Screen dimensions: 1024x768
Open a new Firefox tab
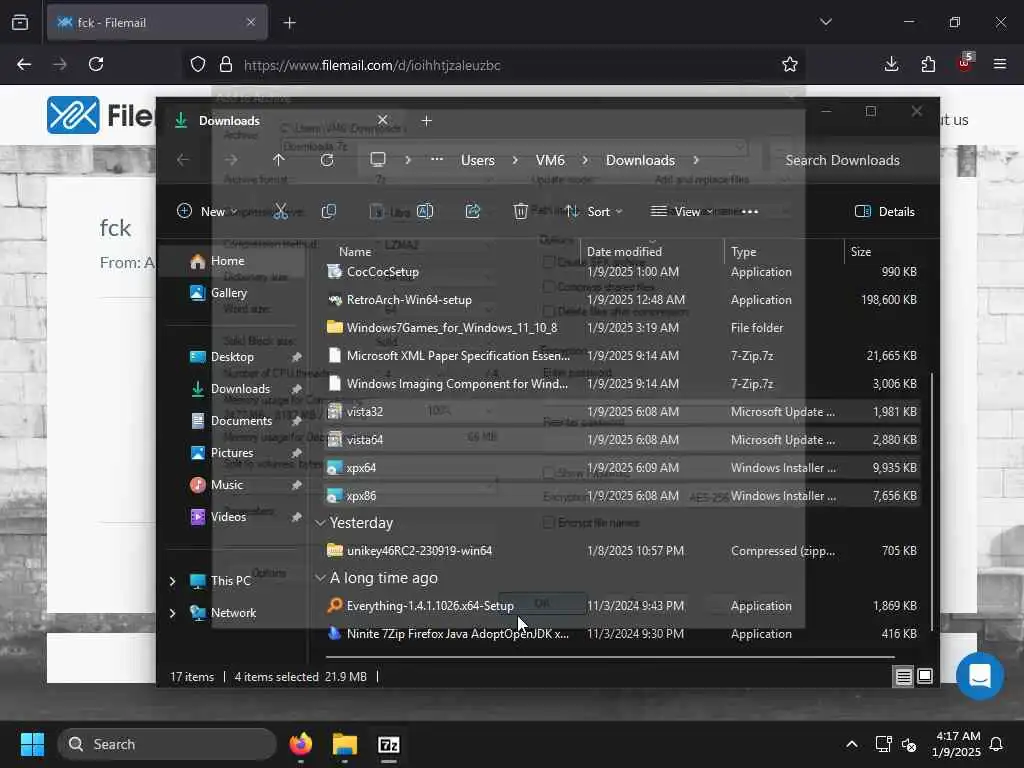point(289,22)
